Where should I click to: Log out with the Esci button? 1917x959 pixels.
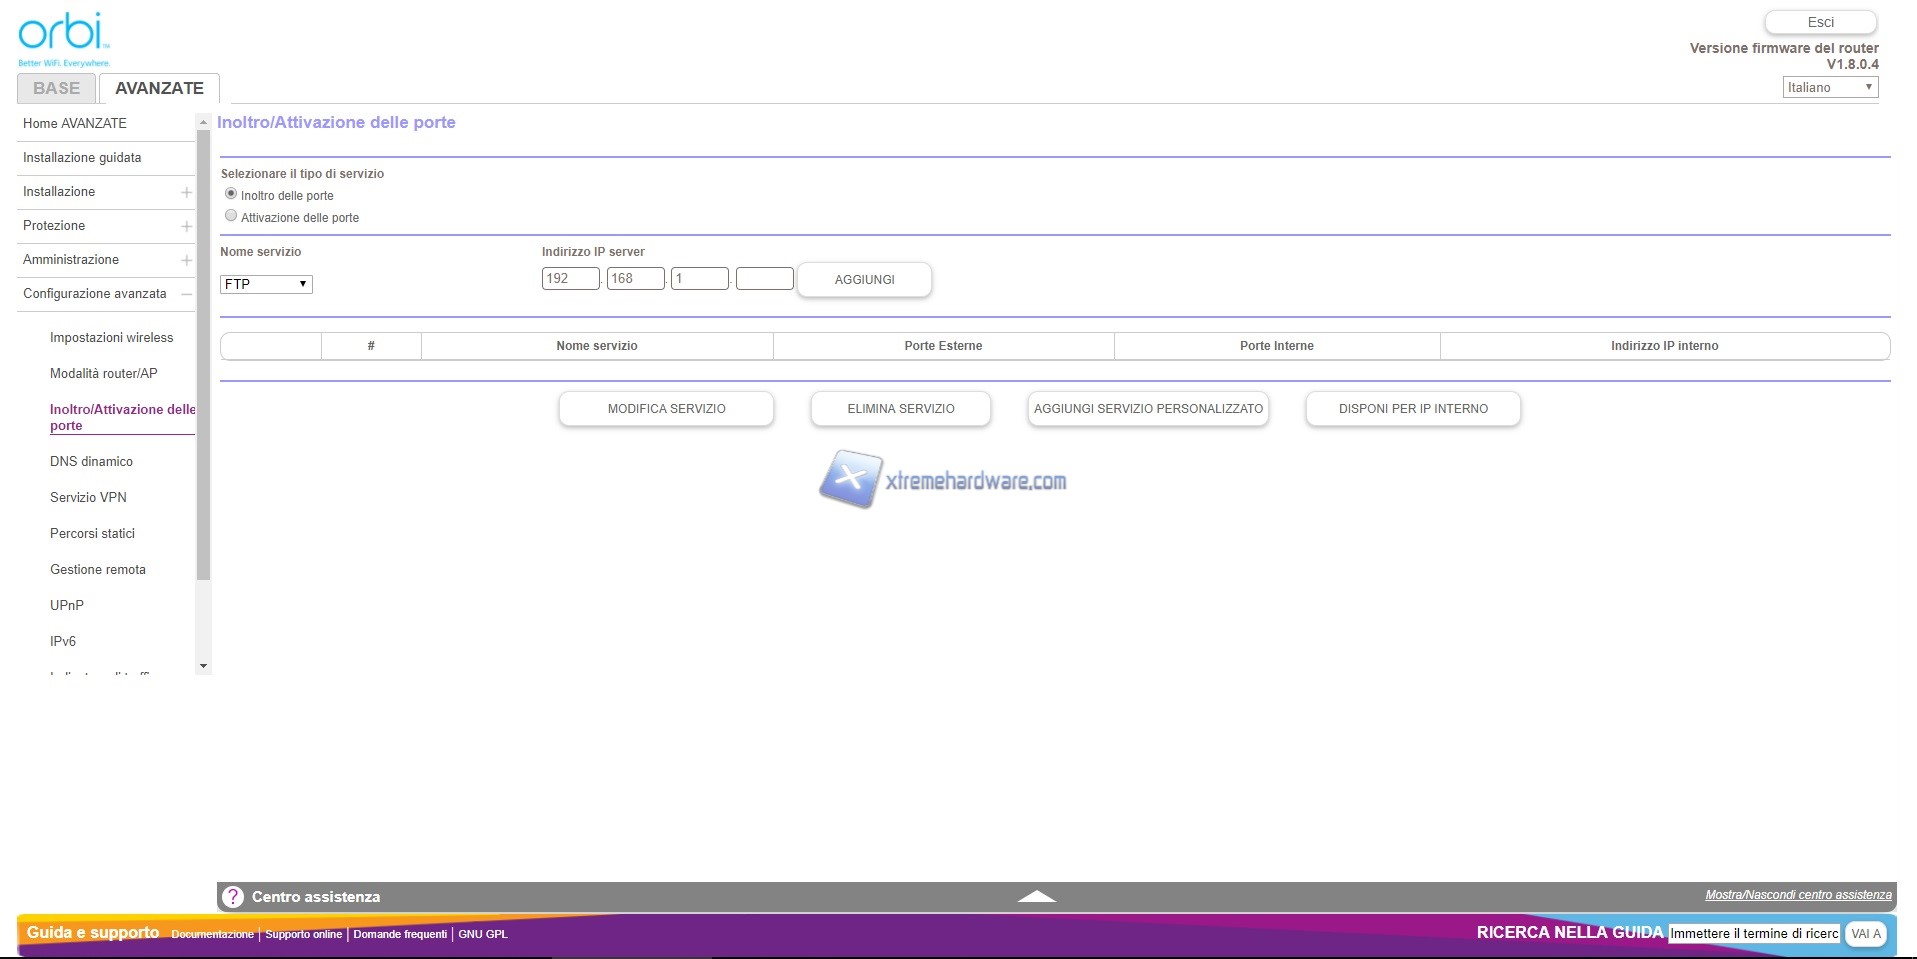tap(1820, 22)
